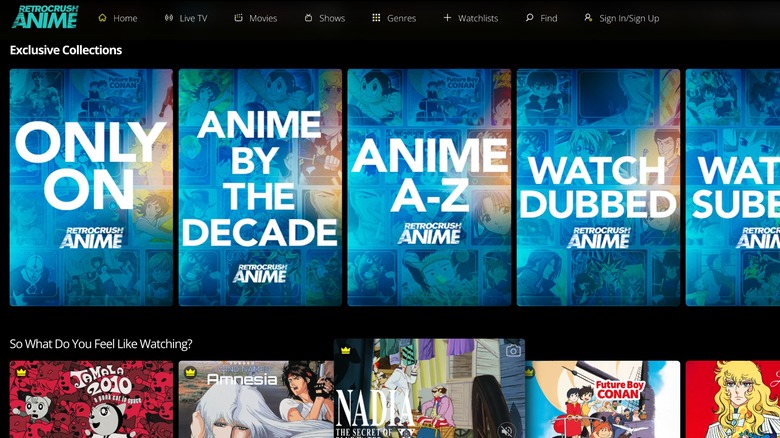Click the Movies film icon

(238, 18)
